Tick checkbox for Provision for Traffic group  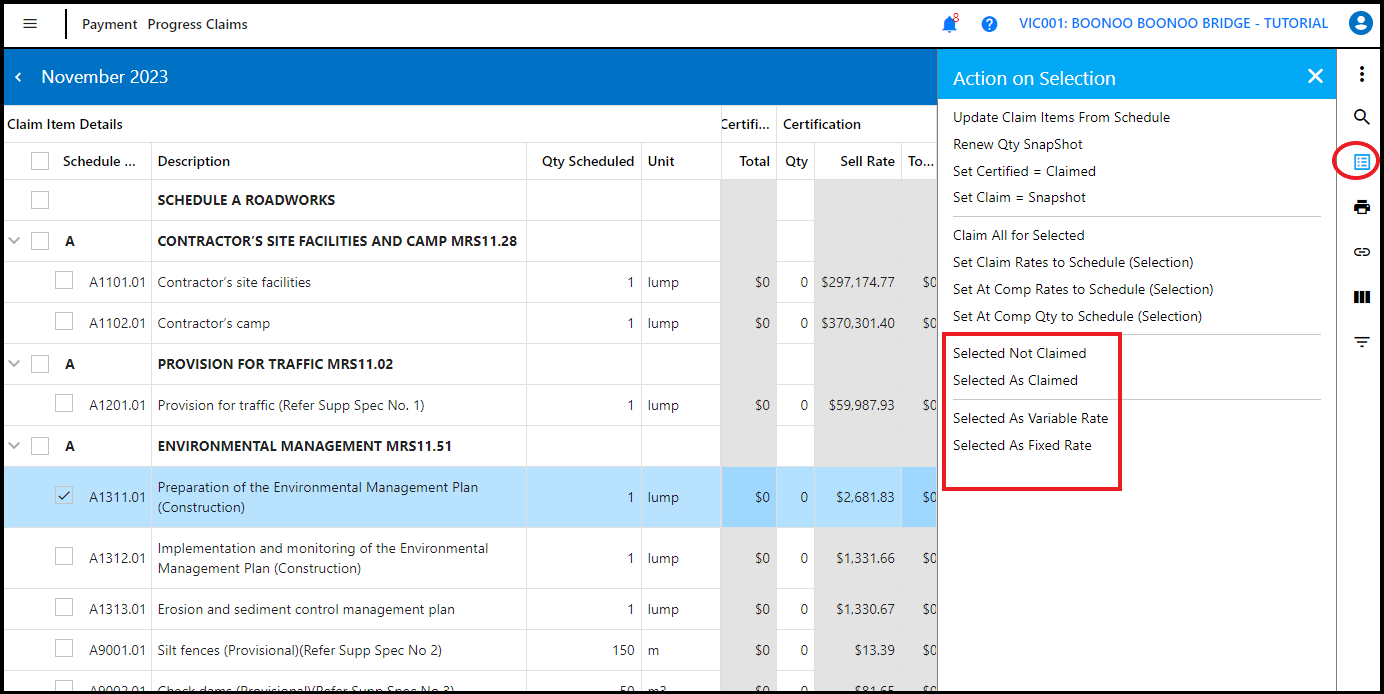click(40, 364)
